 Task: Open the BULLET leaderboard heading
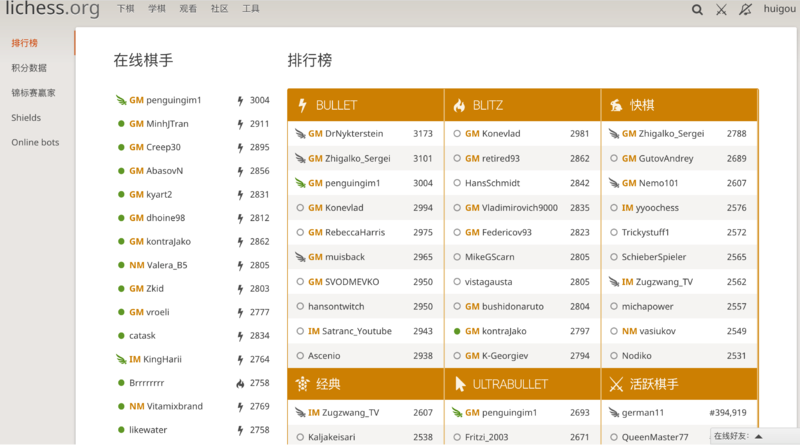(336, 105)
